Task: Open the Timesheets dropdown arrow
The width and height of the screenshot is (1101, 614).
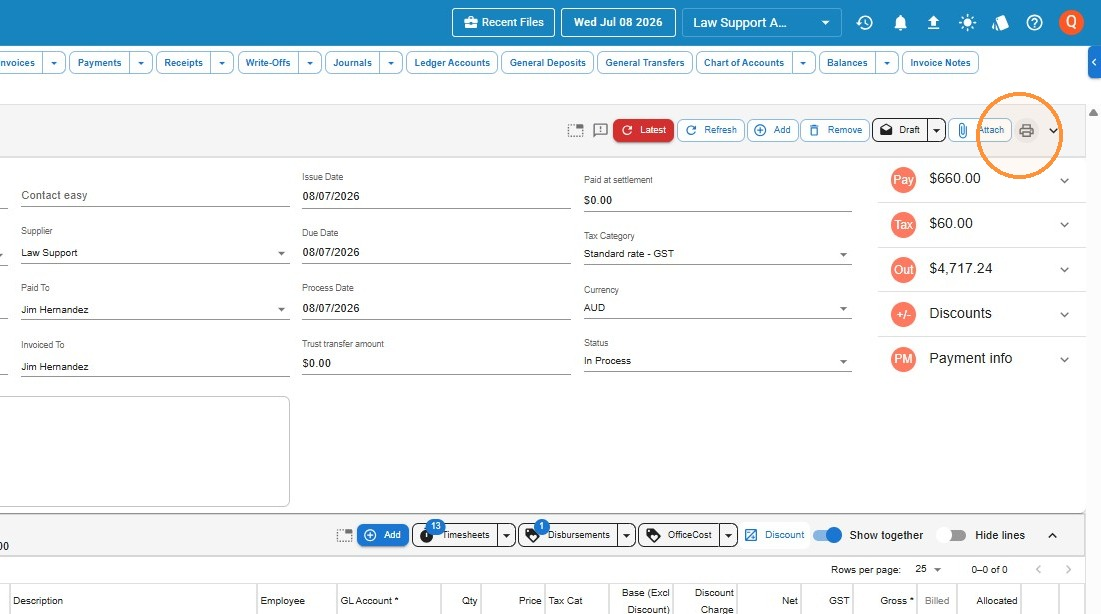Action: click(x=506, y=535)
